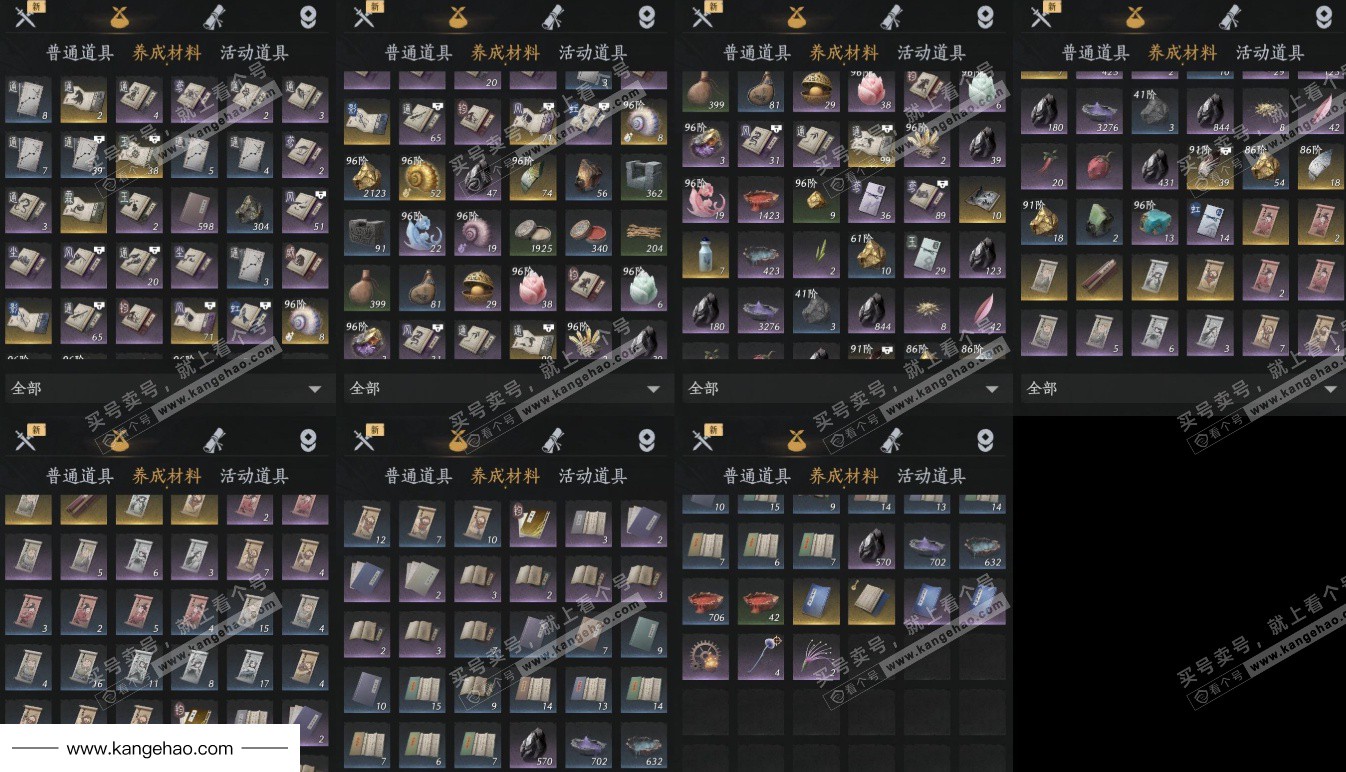Select the dark ore item showing 304
This screenshot has width=1346, height=772.
click(x=250, y=210)
